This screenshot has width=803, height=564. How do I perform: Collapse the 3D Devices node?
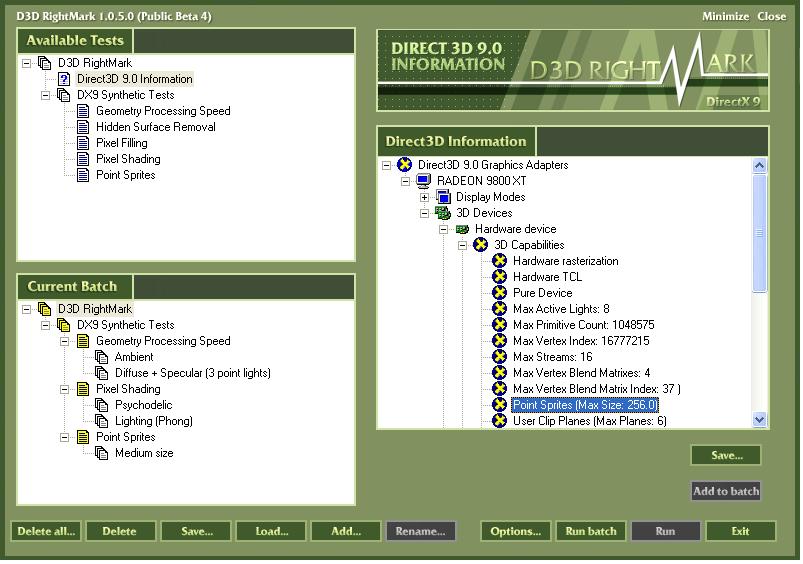[425, 213]
